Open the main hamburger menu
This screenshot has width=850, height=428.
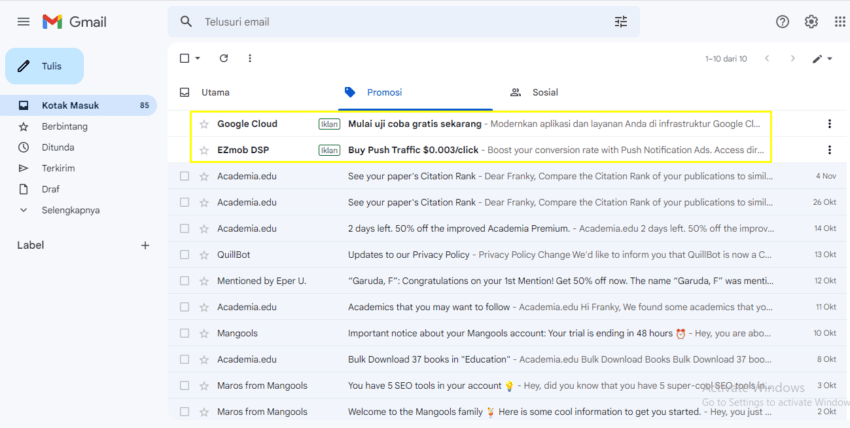(x=23, y=22)
